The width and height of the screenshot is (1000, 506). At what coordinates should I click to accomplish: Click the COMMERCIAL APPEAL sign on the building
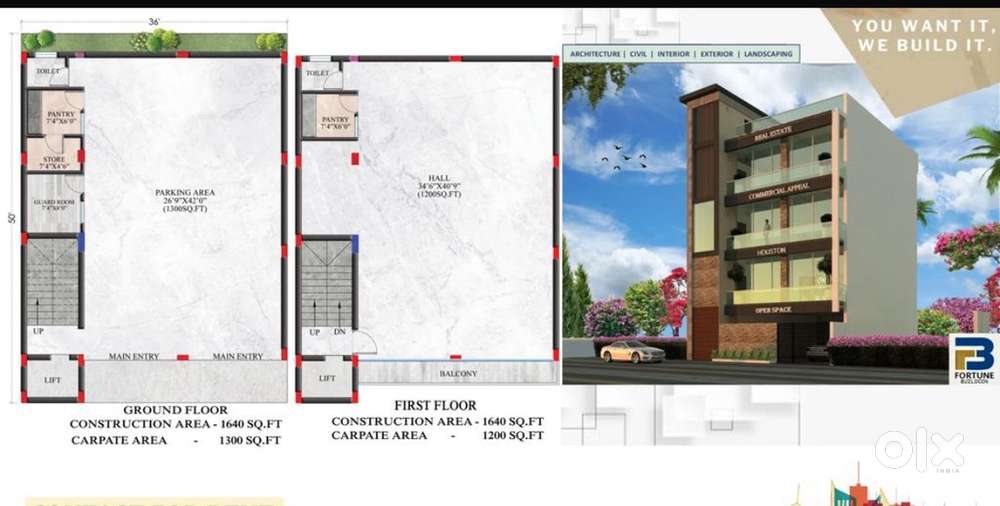tap(779, 191)
